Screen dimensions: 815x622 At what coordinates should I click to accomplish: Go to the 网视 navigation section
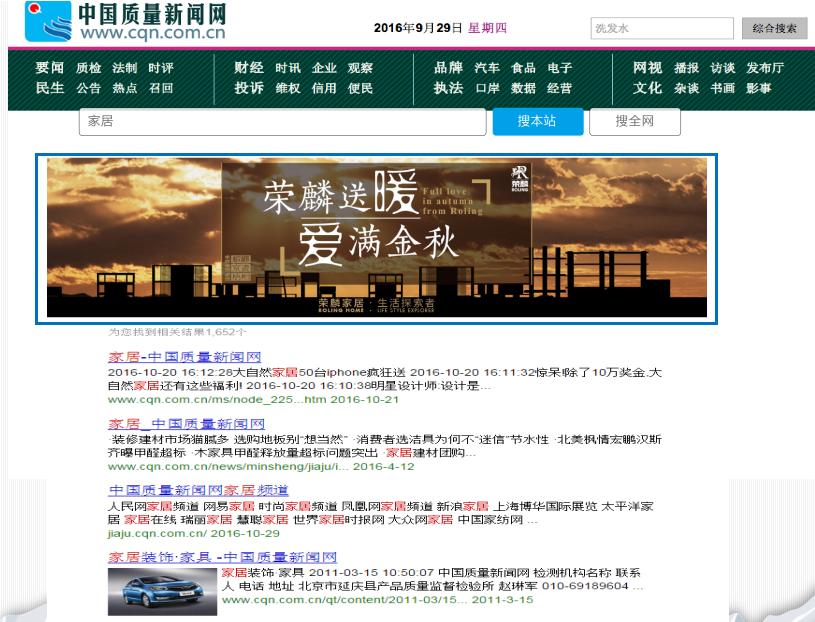(x=647, y=68)
